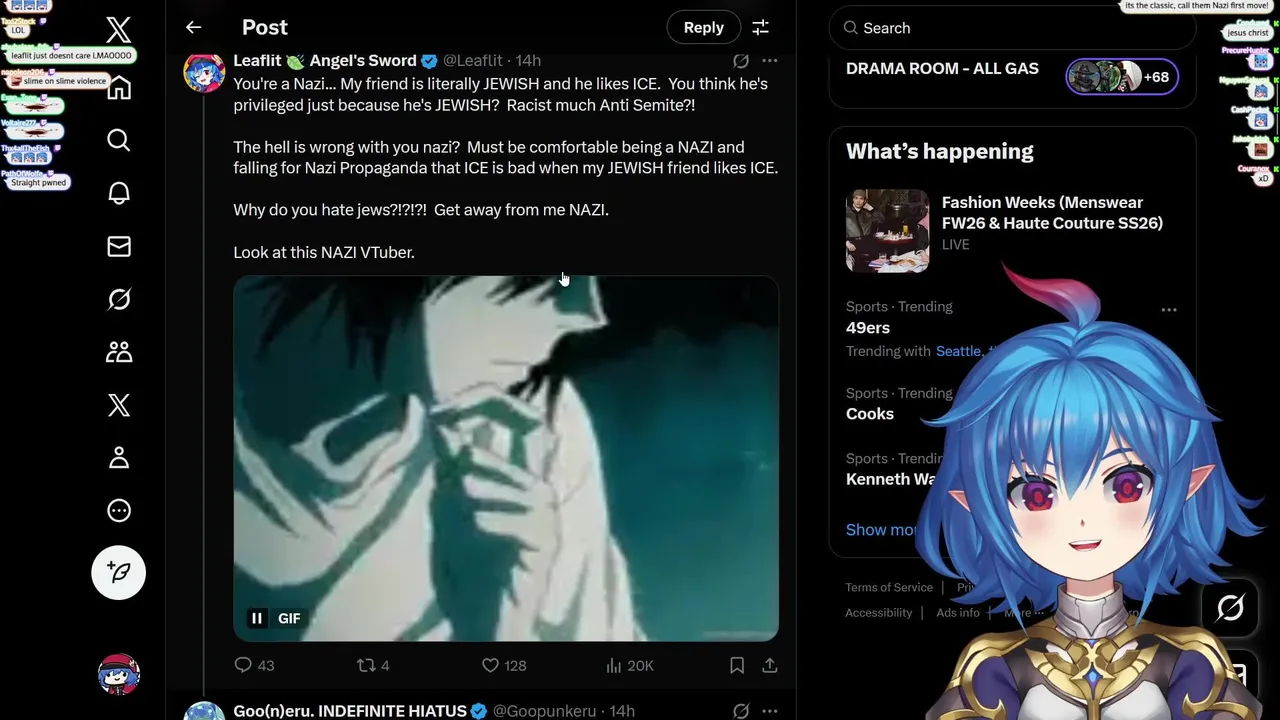Image resolution: width=1280 pixels, height=720 pixels.
Task: Go back with the arrow beside Post
Action: [194, 28]
